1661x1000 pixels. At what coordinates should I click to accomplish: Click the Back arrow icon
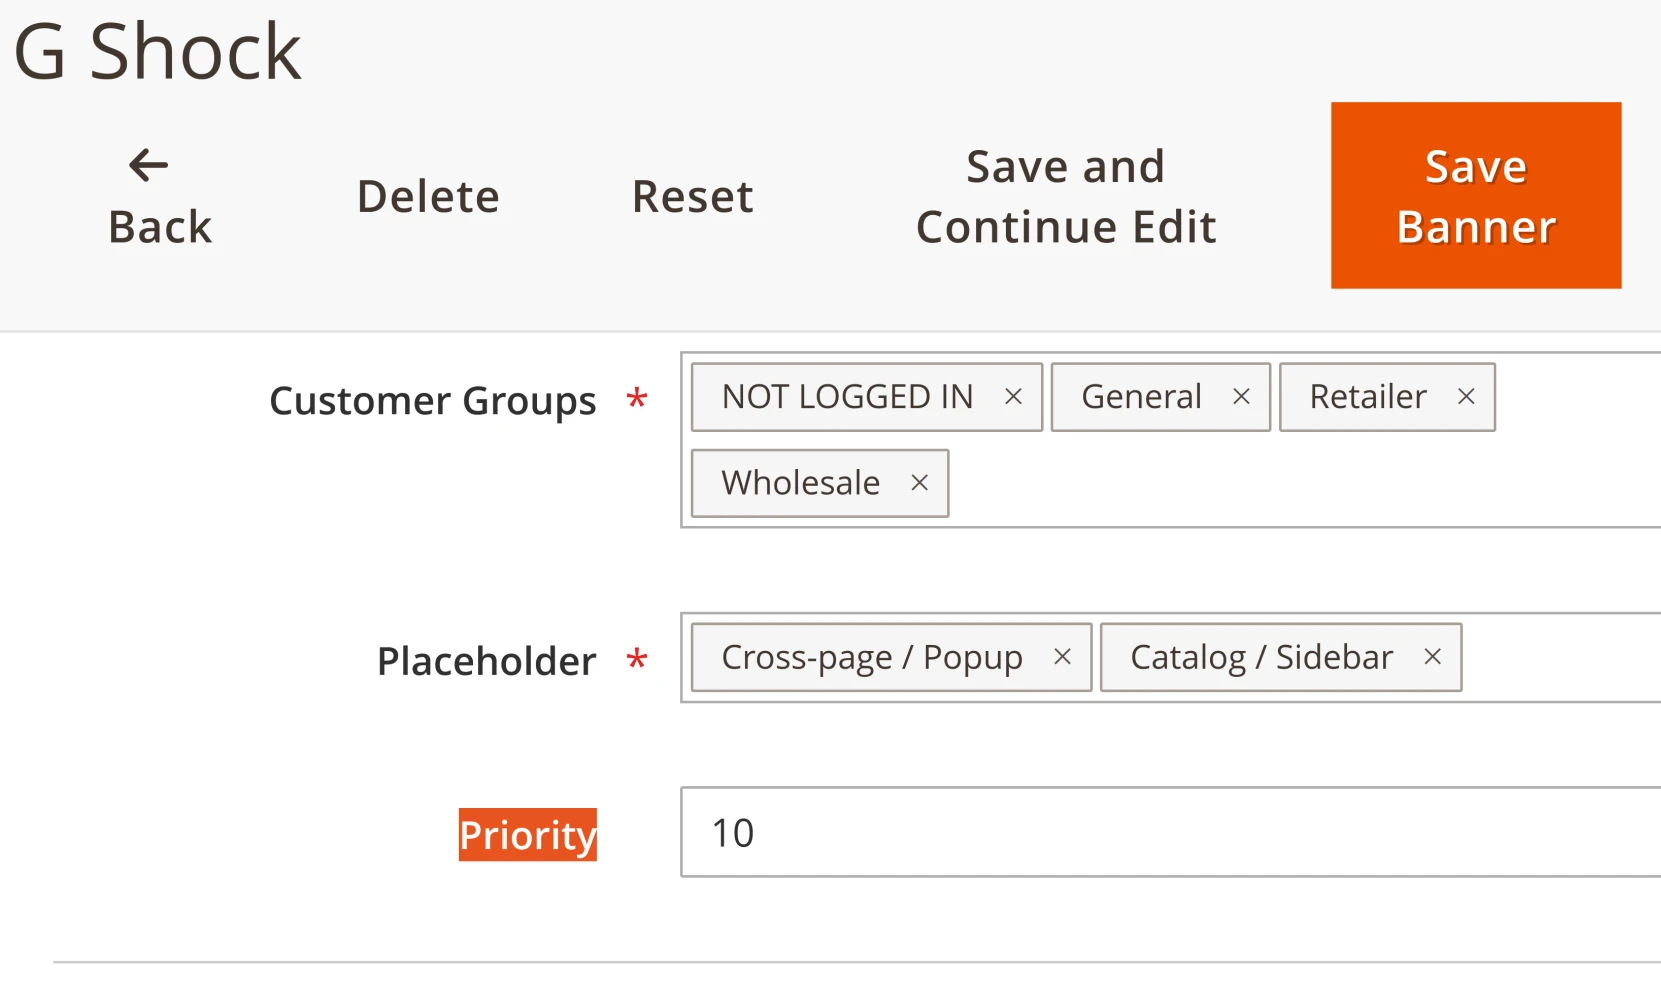click(149, 165)
